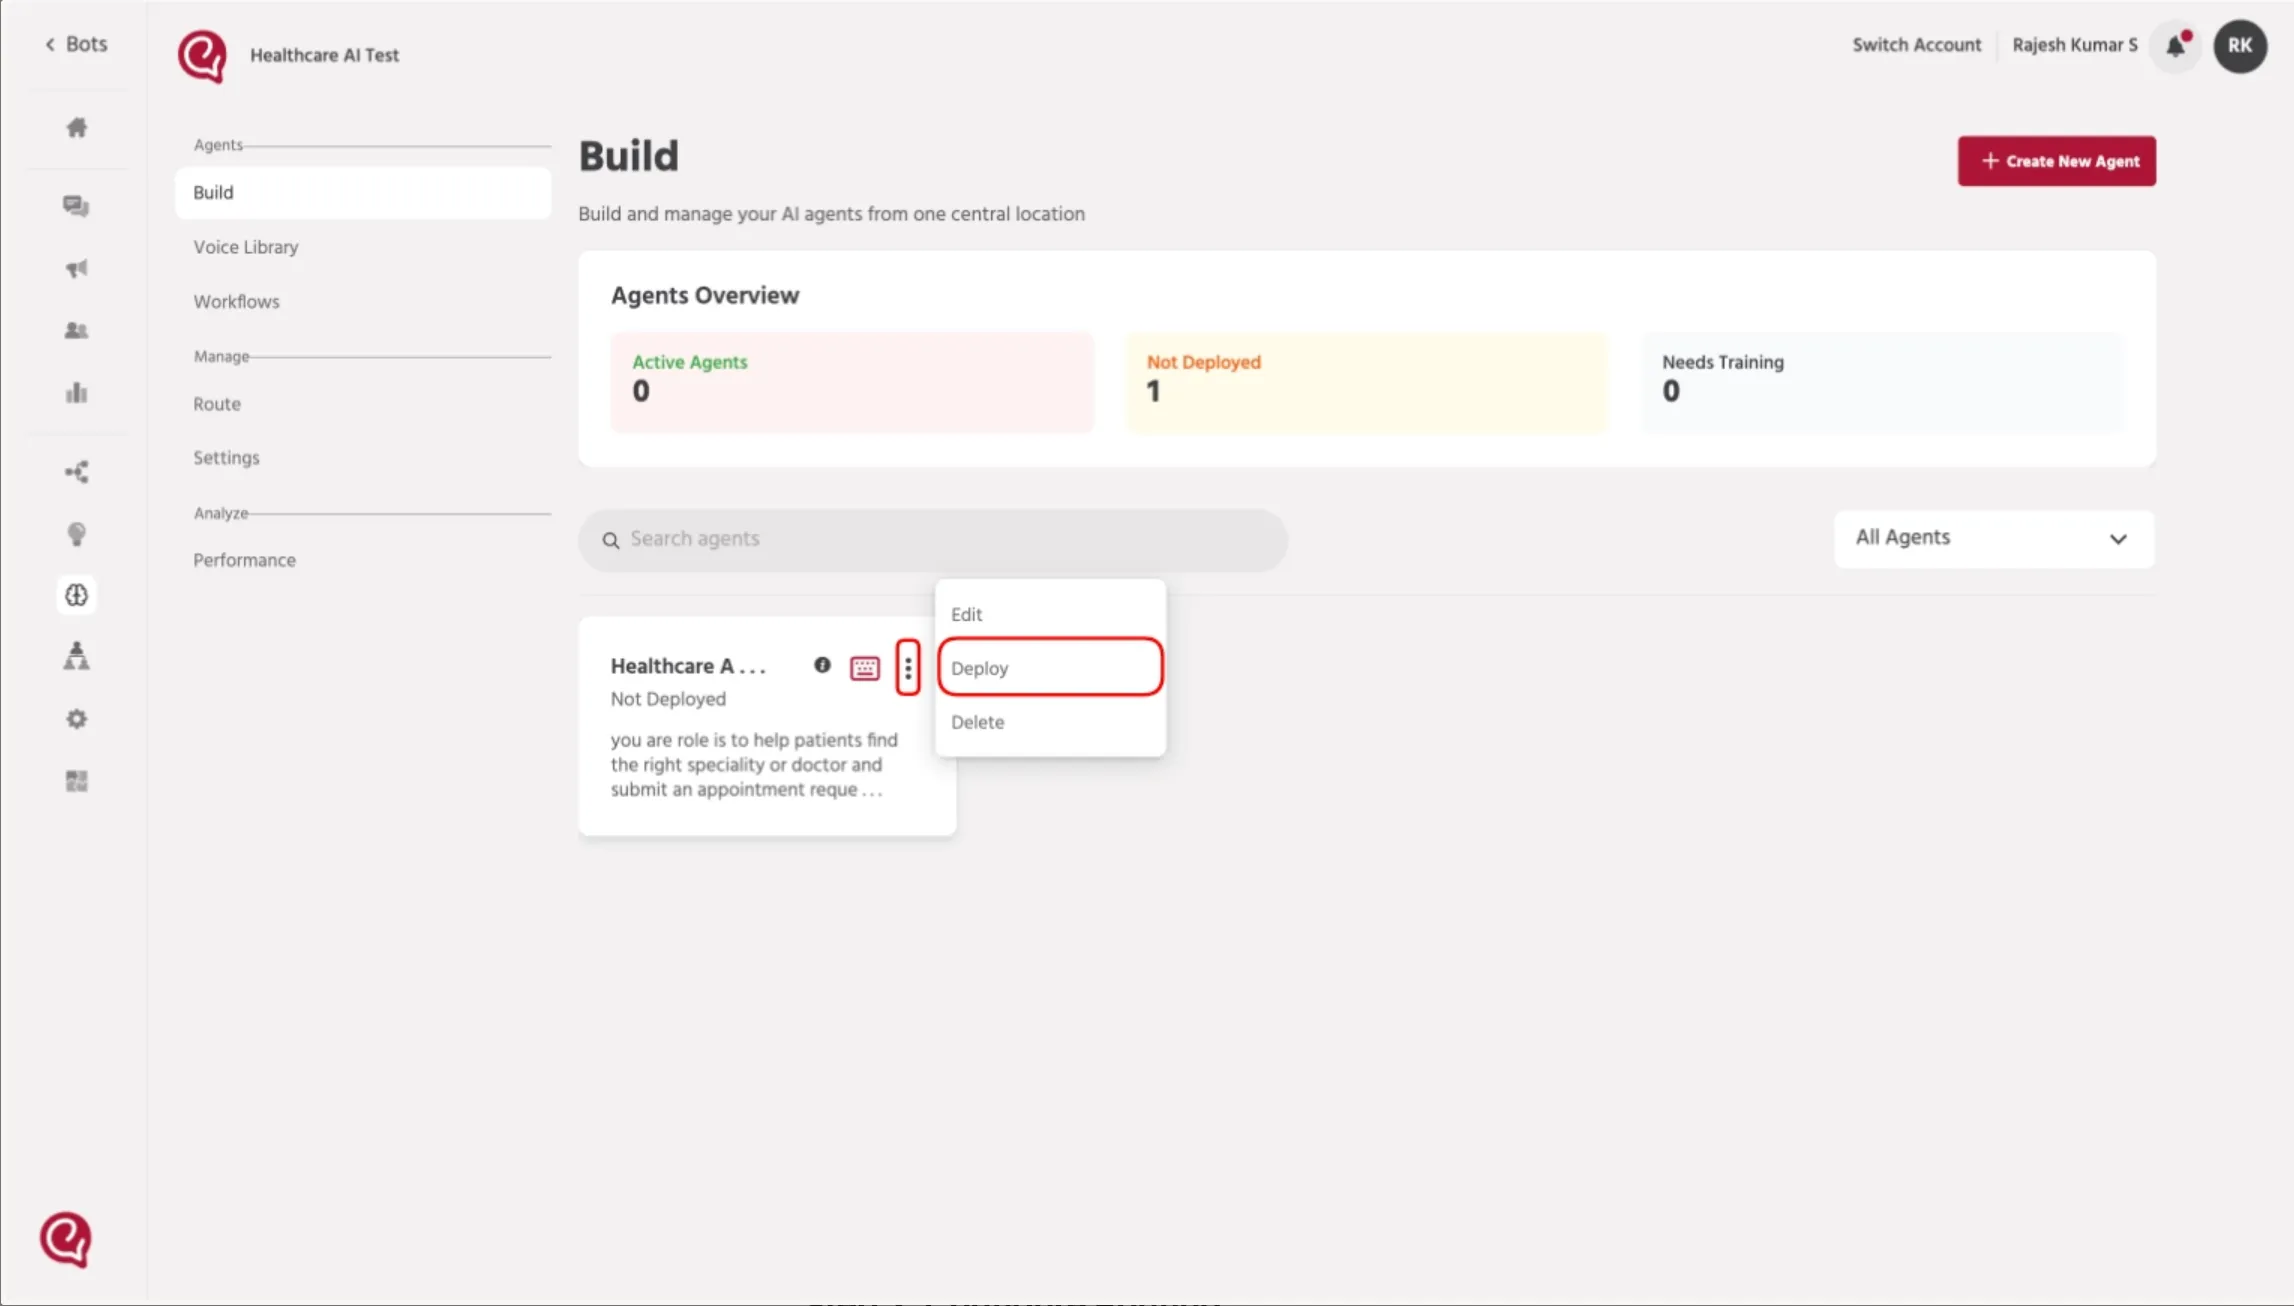The width and height of the screenshot is (2294, 1306).
Task: Open the three-dot menu on agent card
Action: 908,667
